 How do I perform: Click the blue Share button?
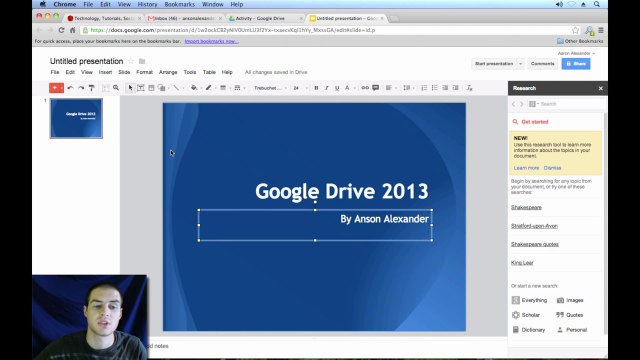576,64
